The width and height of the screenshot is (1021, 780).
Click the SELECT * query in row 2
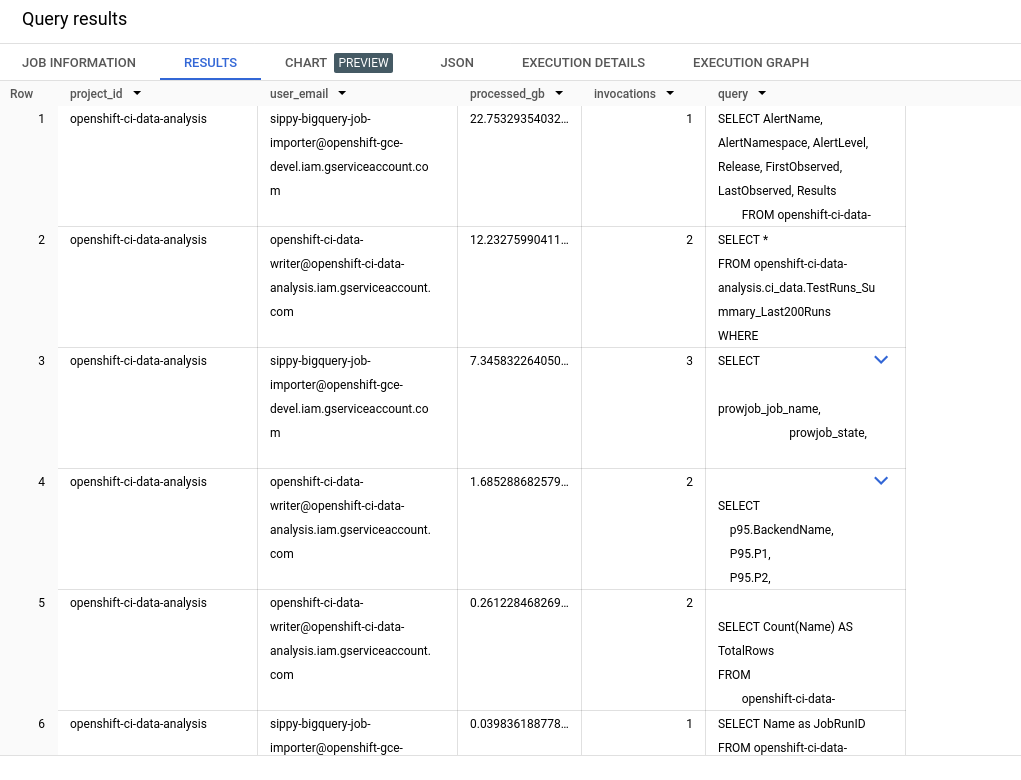(743, 240)
